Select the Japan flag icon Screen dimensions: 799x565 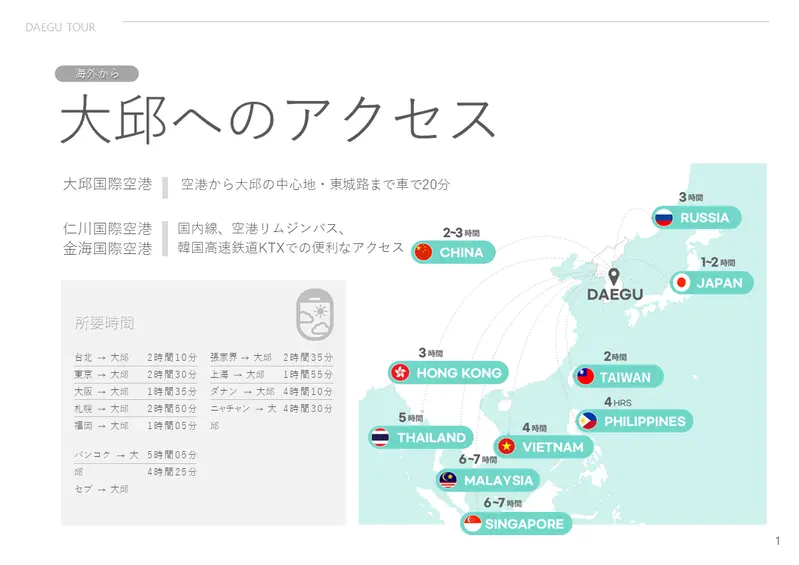(x=682, y=283)
